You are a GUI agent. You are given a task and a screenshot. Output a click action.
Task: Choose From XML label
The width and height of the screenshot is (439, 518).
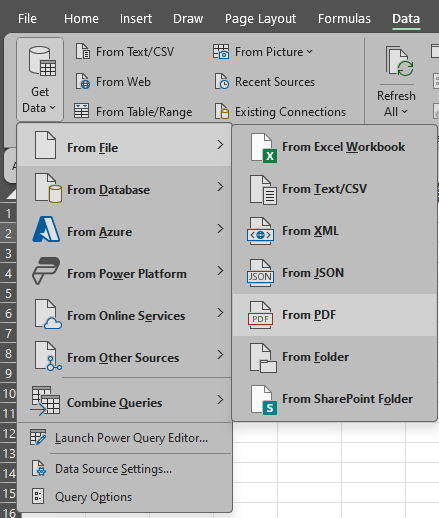[310, 231]
